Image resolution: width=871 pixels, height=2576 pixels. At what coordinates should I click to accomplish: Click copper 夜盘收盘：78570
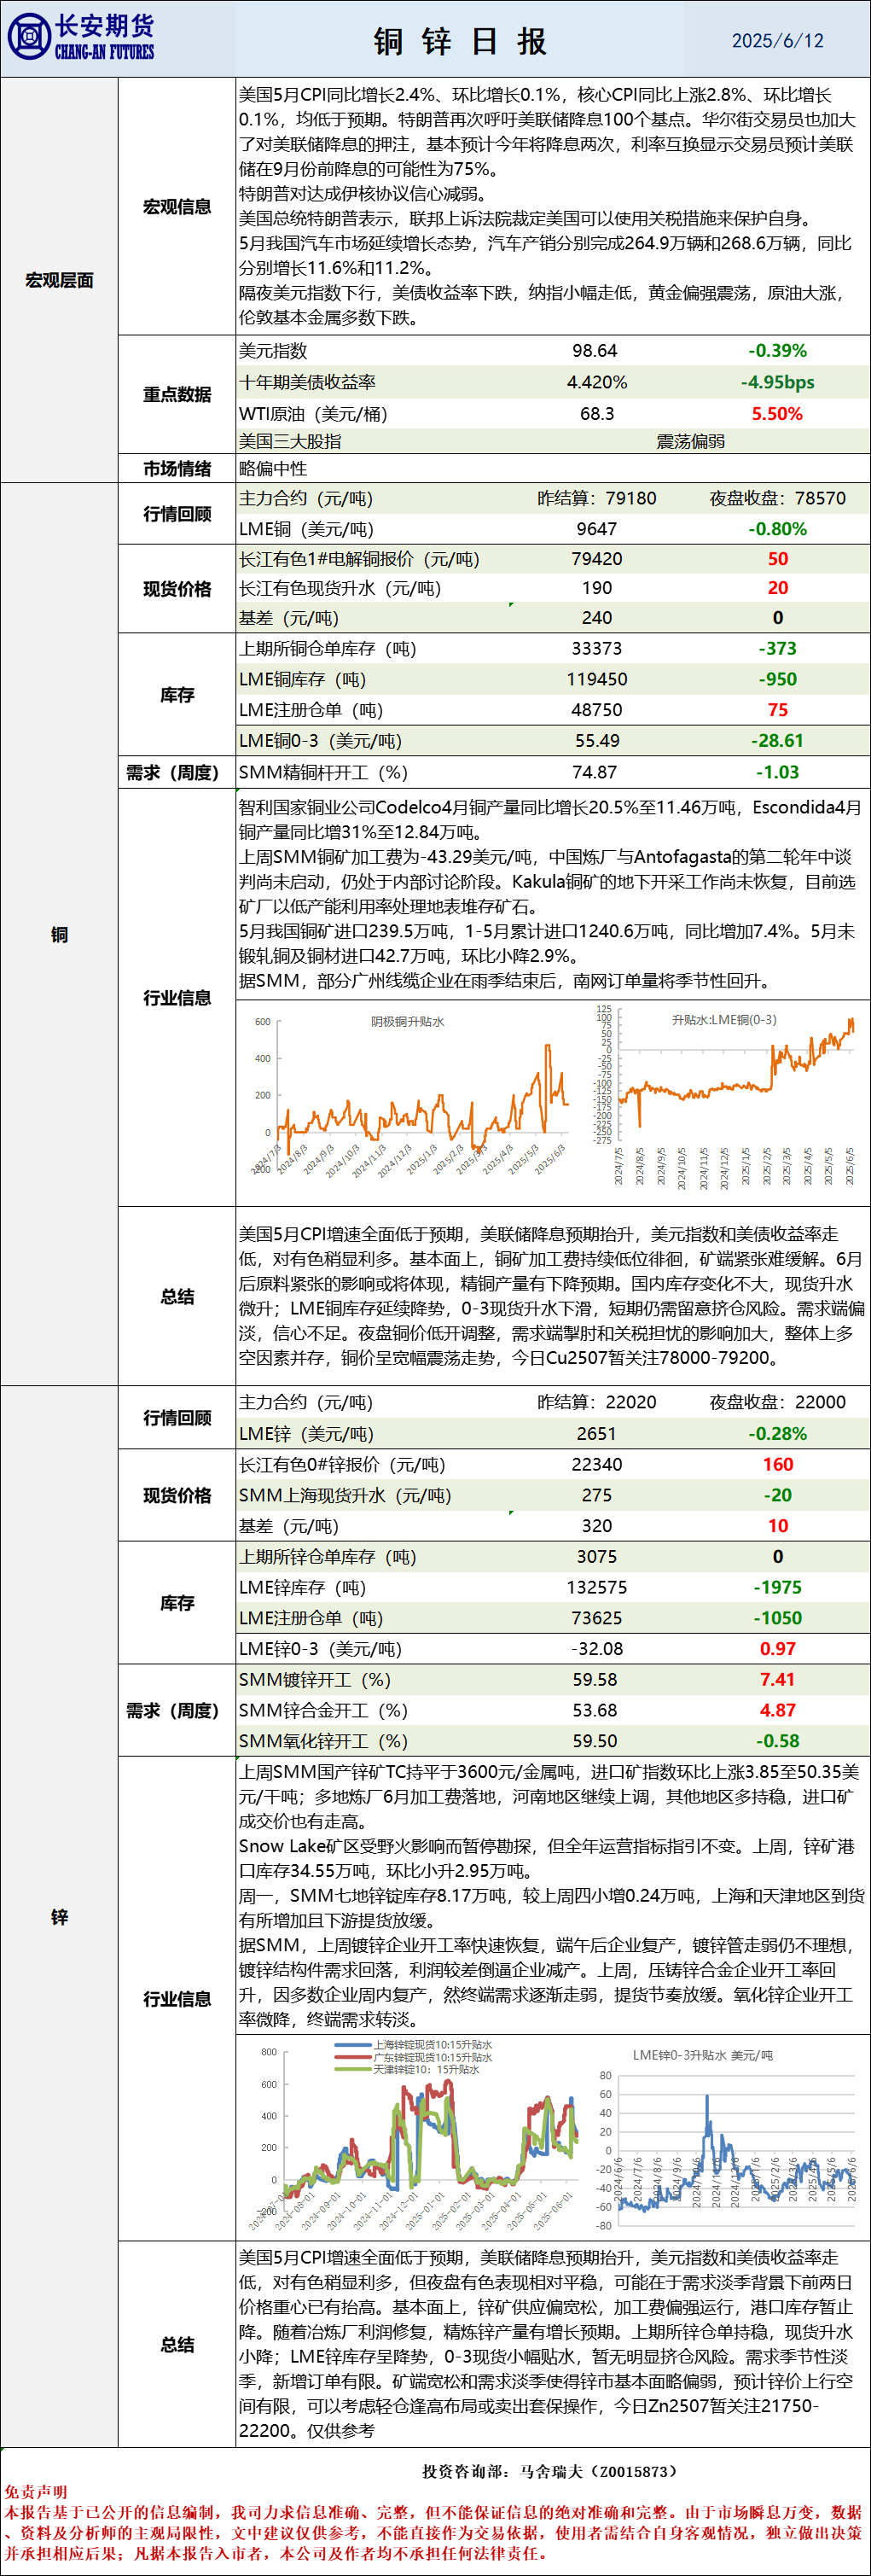coord(777,498)
